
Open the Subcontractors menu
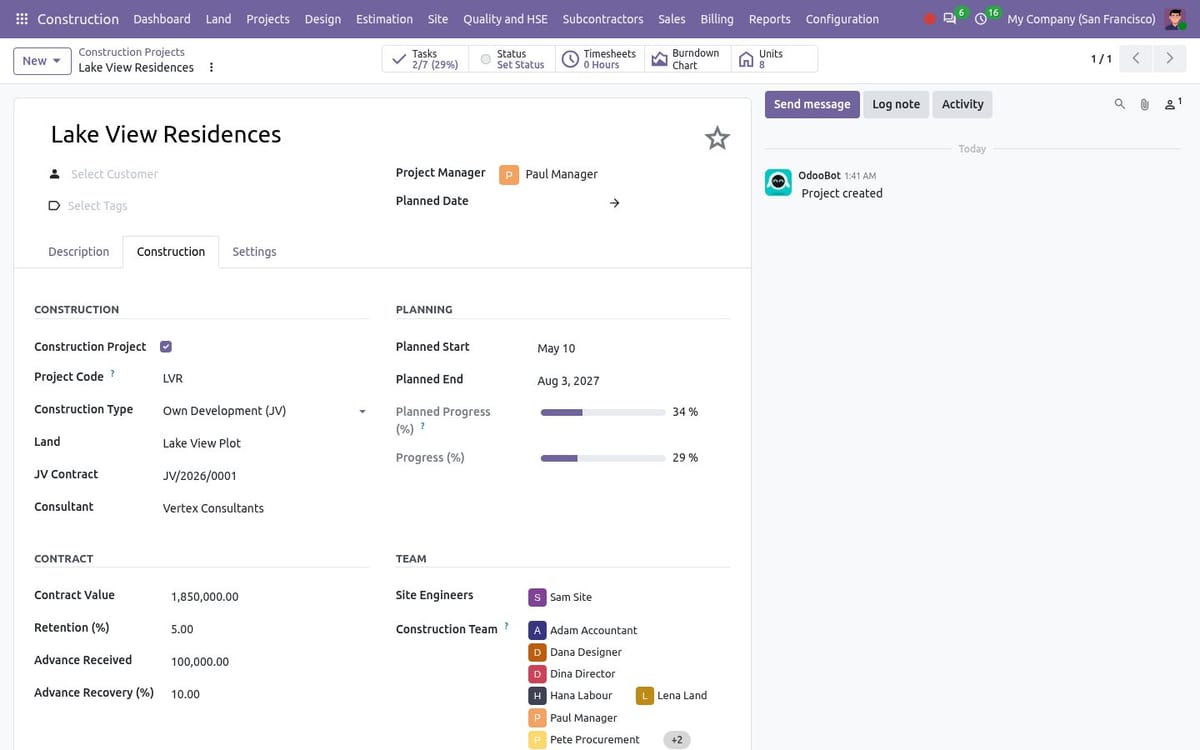(603, 19)
